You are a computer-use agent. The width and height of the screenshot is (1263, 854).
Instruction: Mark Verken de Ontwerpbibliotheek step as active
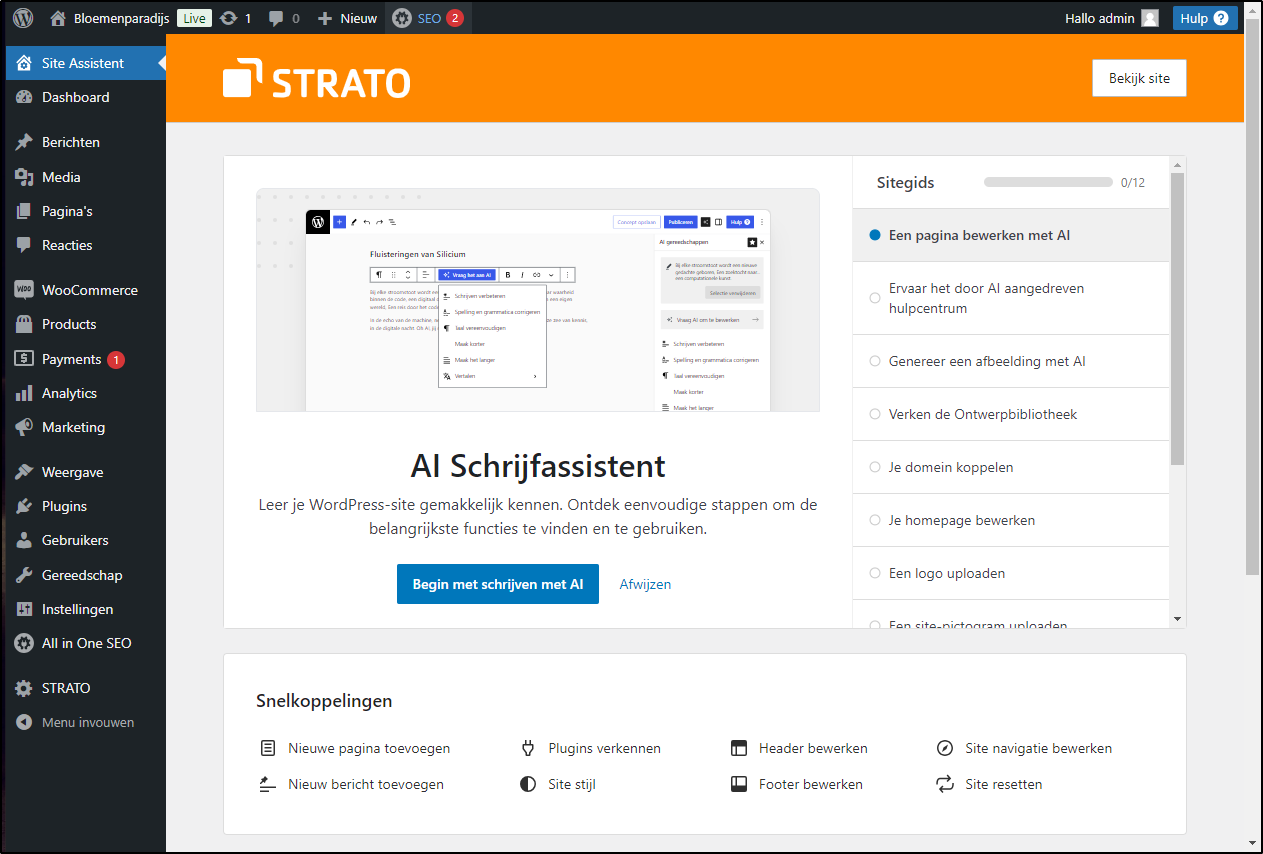click(875, 414)
